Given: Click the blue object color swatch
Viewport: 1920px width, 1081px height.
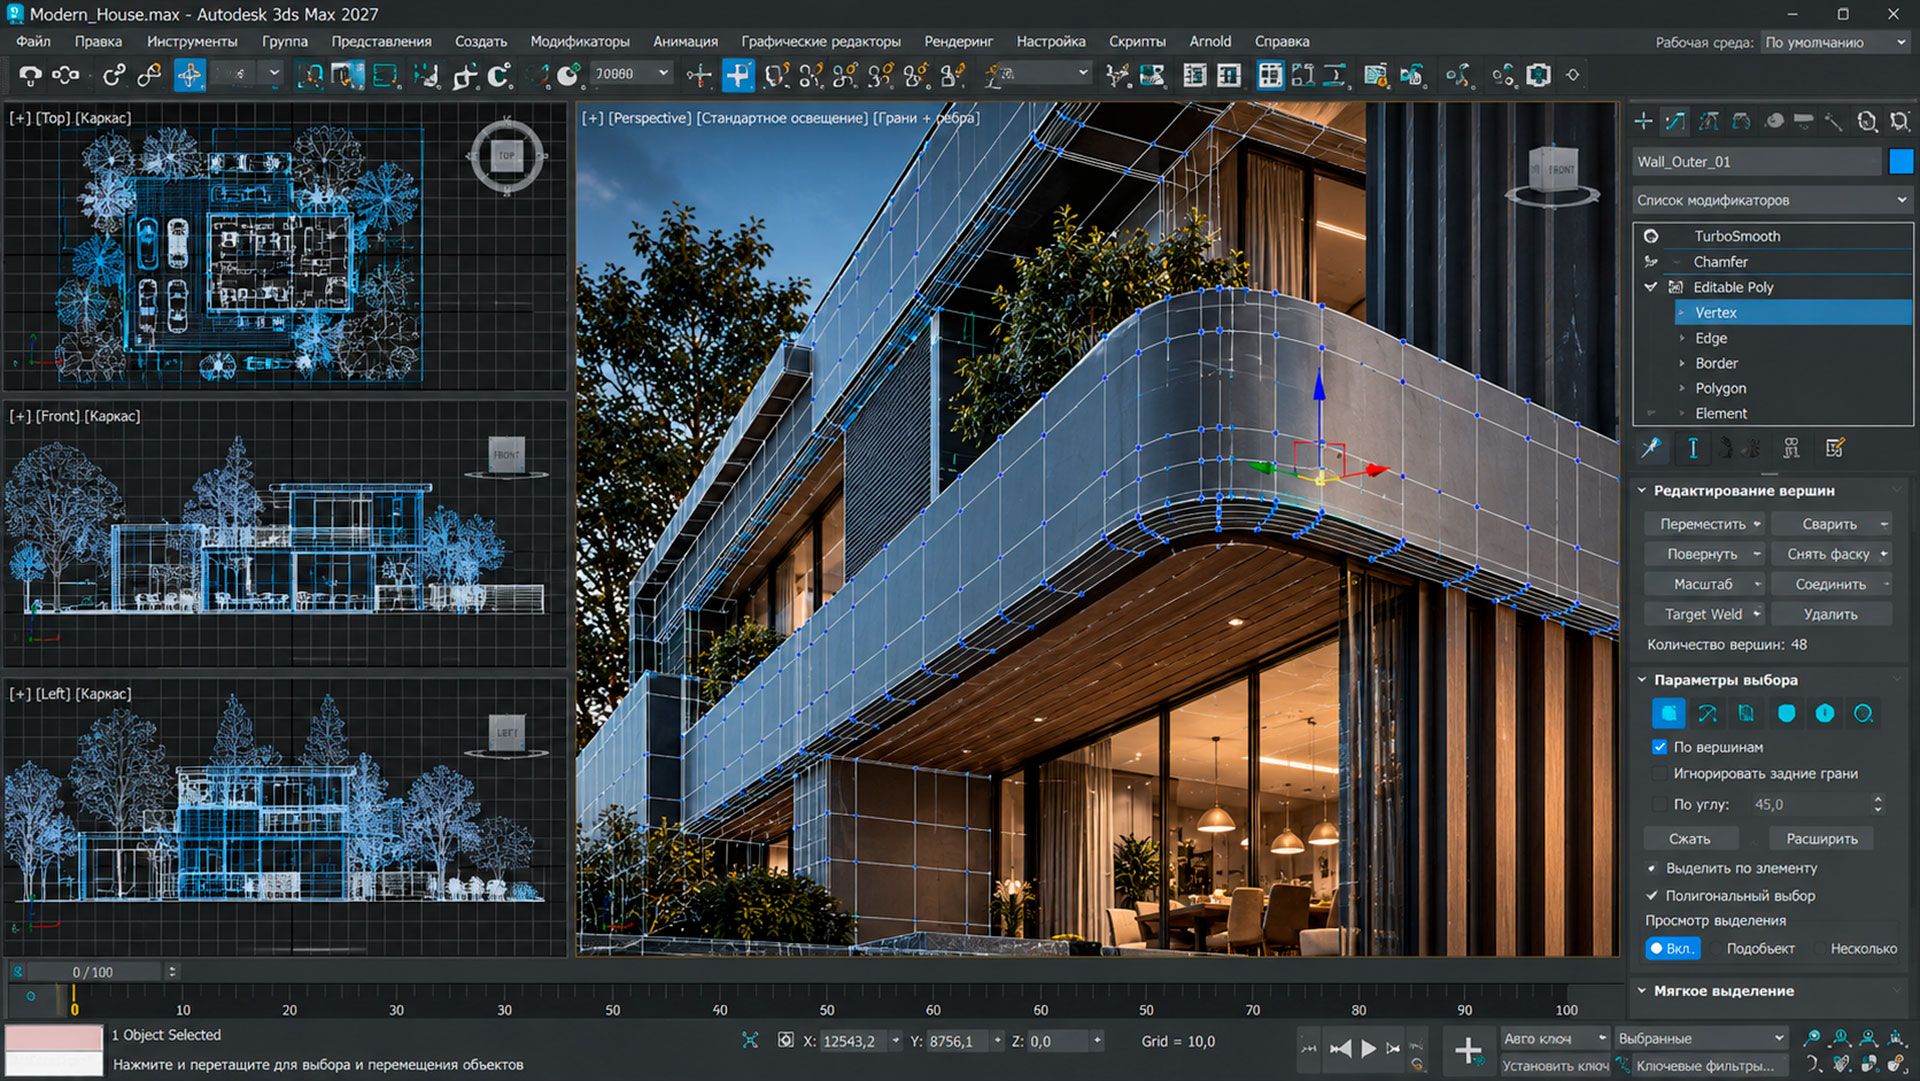Looking at the screenshot, I should (x=1901, y=162).
